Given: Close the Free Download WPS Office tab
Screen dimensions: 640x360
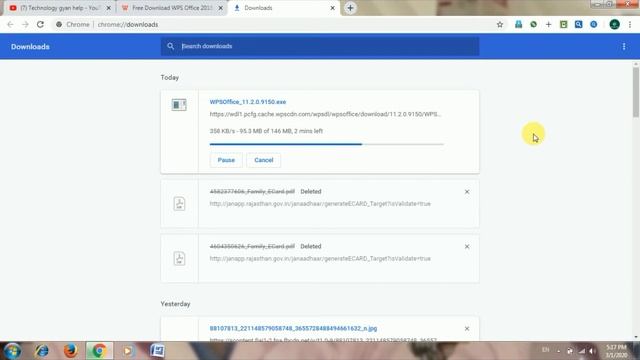Looking at the screenshot, I should point(220,8).
